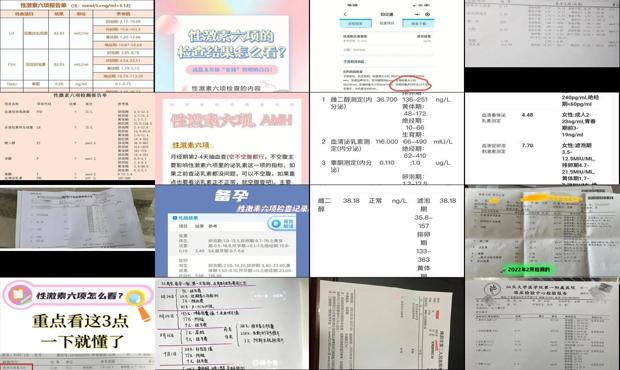
Task: Open the pink 检查结果怎么看? poster thumbnail
Action: (232, 46)
